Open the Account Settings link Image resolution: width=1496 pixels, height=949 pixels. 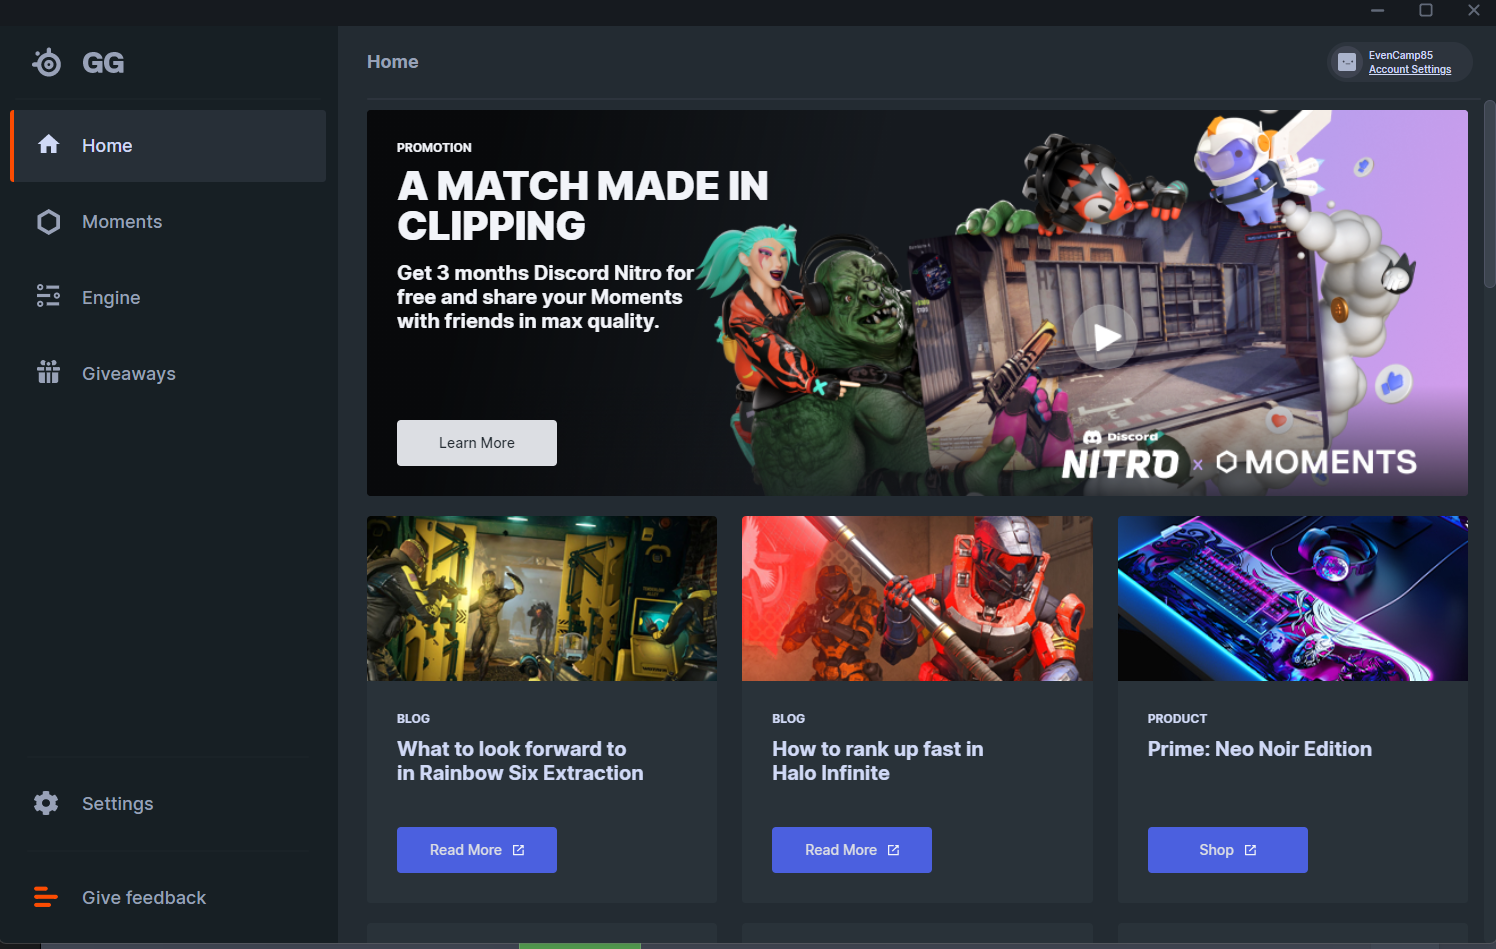click(x=1409, y=70)
